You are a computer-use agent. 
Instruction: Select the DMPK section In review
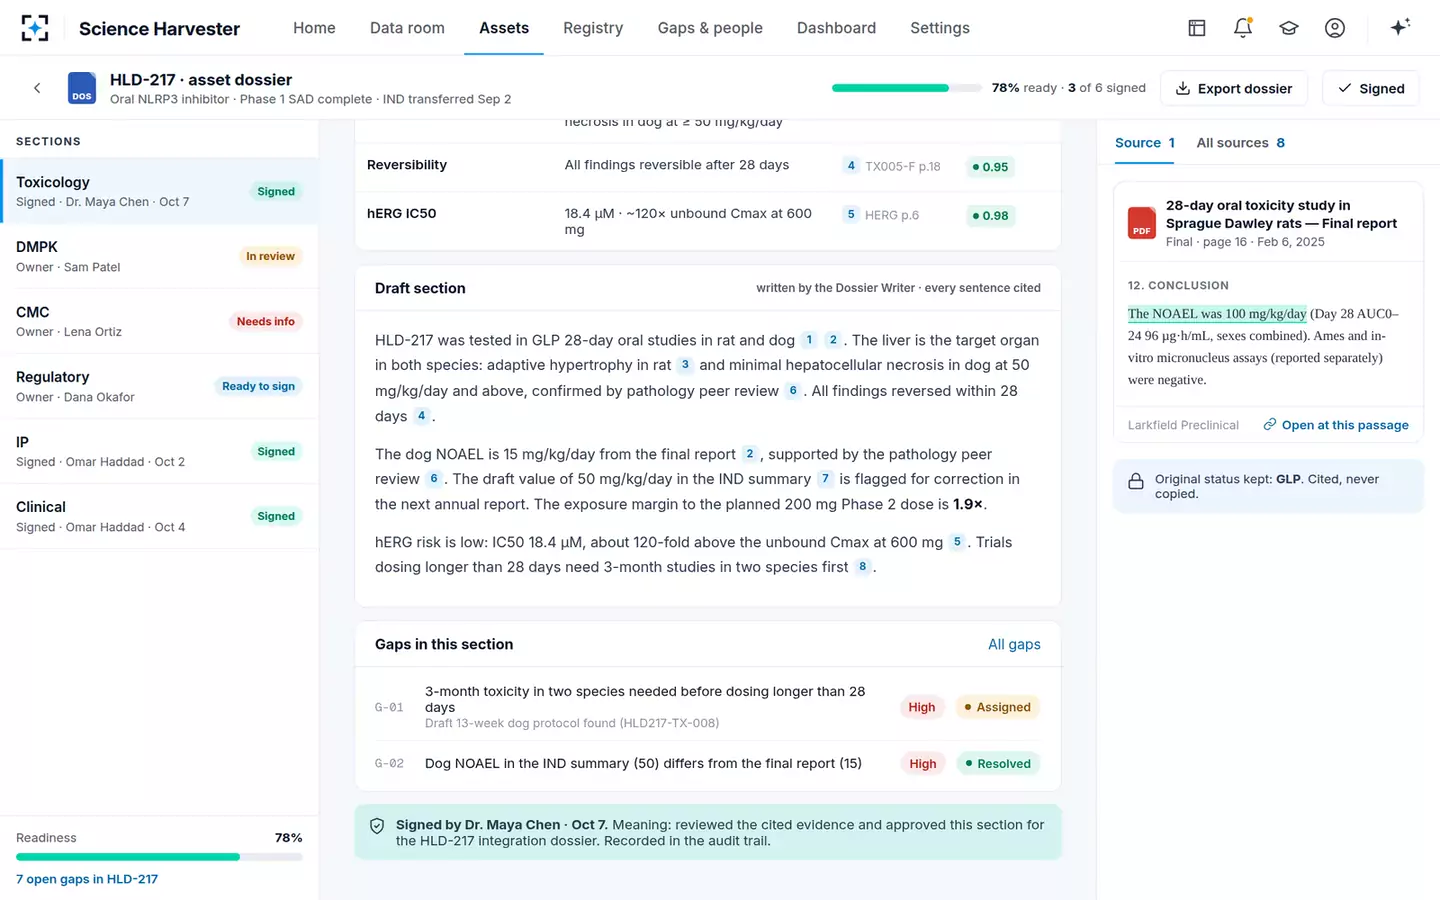tap(159, 256)
